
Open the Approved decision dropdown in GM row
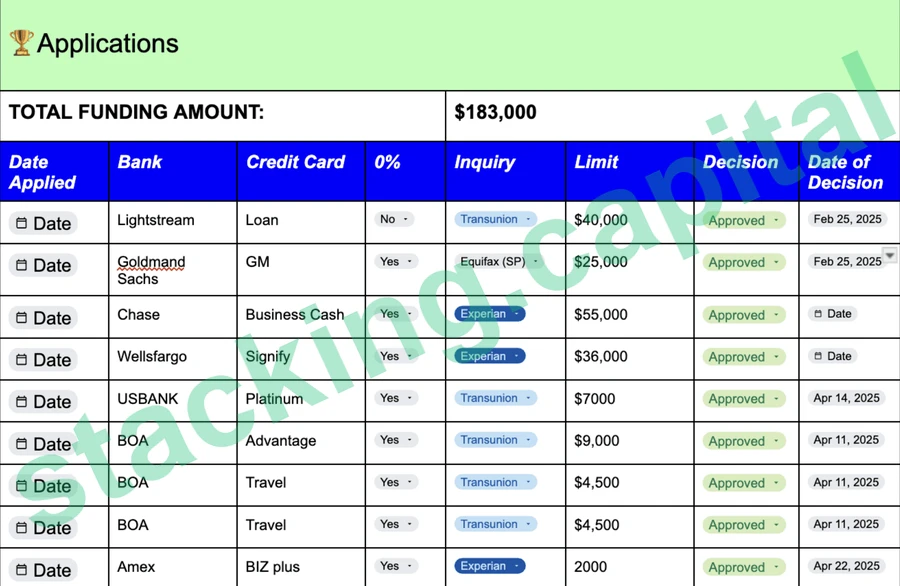coord(744,262)
